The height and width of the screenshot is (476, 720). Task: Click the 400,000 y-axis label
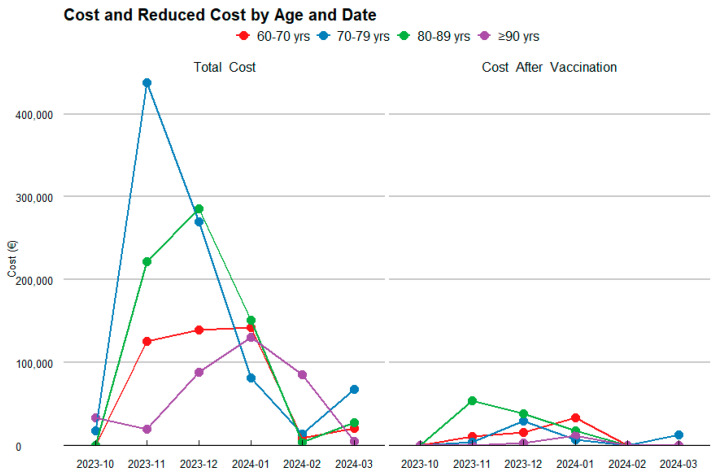(34, 115)
